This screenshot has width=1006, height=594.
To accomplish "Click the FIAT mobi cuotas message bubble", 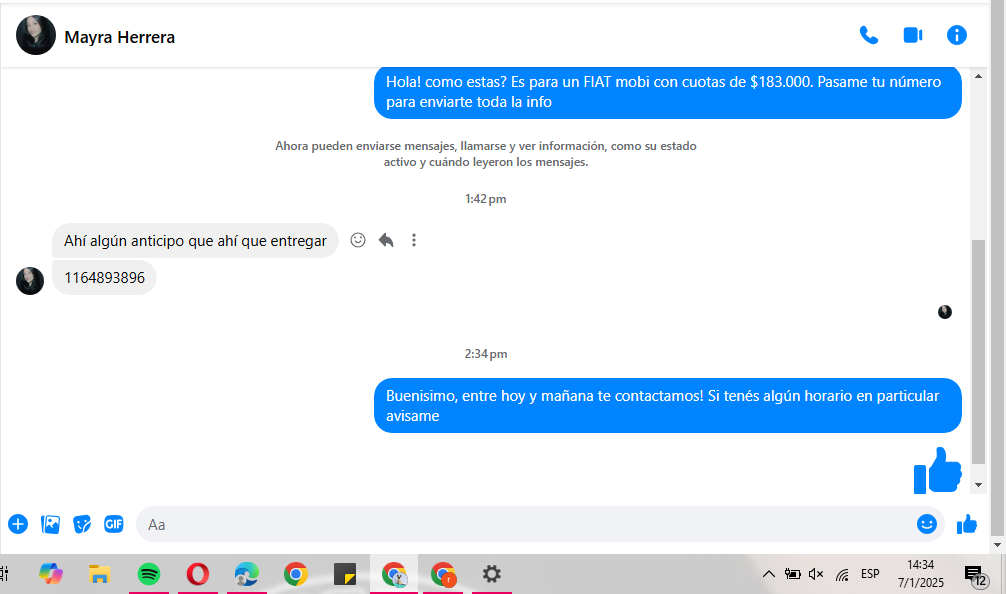I will pyautogui.click(x=668, y=92).
